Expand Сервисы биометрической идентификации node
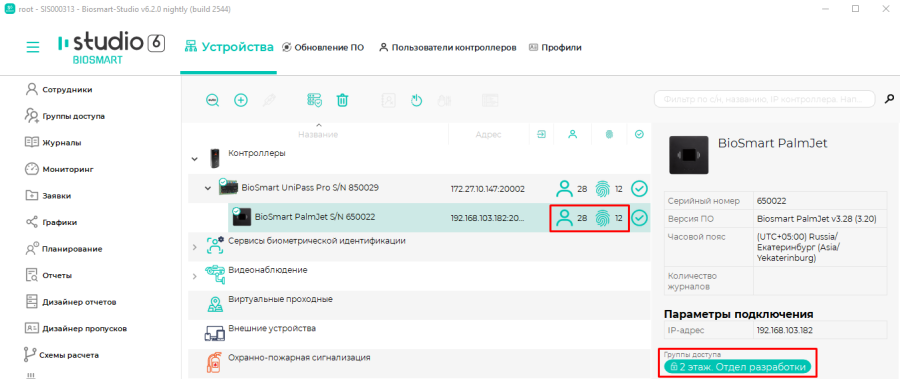 194,247
